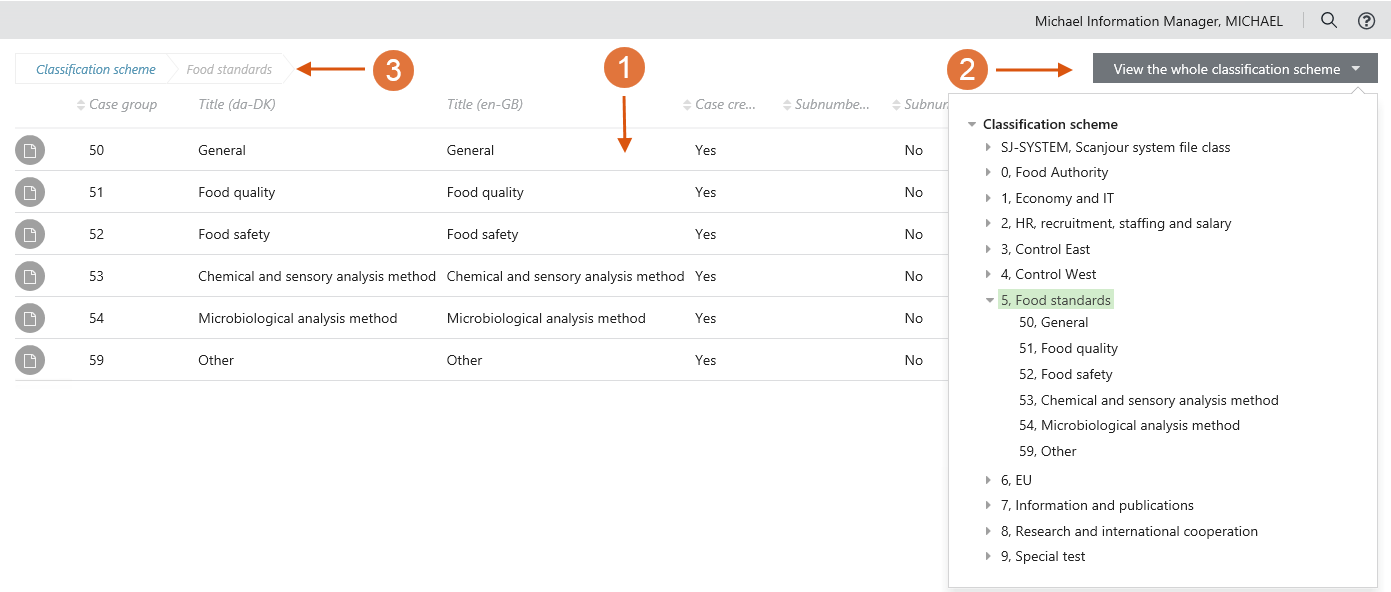This screenshot has width=1391, height=592.
Task: Click the search magnifier icon
Action: [1329, 20]
